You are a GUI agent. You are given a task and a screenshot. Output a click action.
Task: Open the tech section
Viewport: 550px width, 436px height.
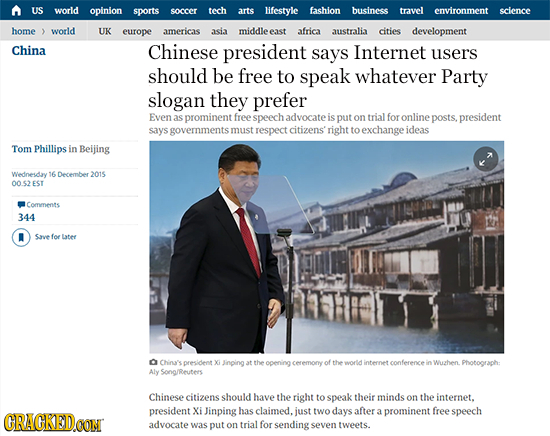point(217,11)
